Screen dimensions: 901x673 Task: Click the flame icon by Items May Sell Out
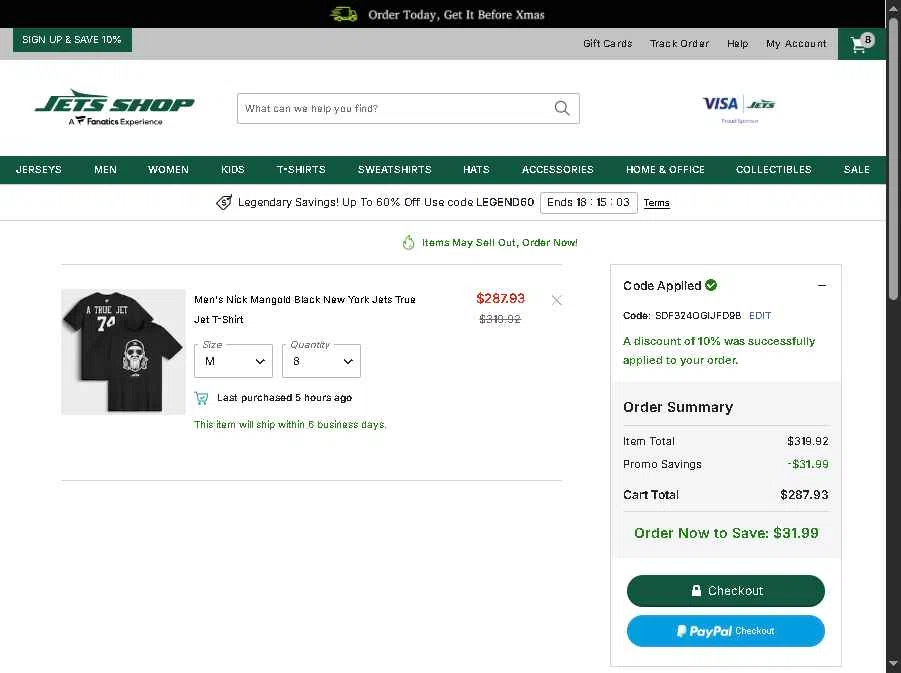(x=408, y=243)
